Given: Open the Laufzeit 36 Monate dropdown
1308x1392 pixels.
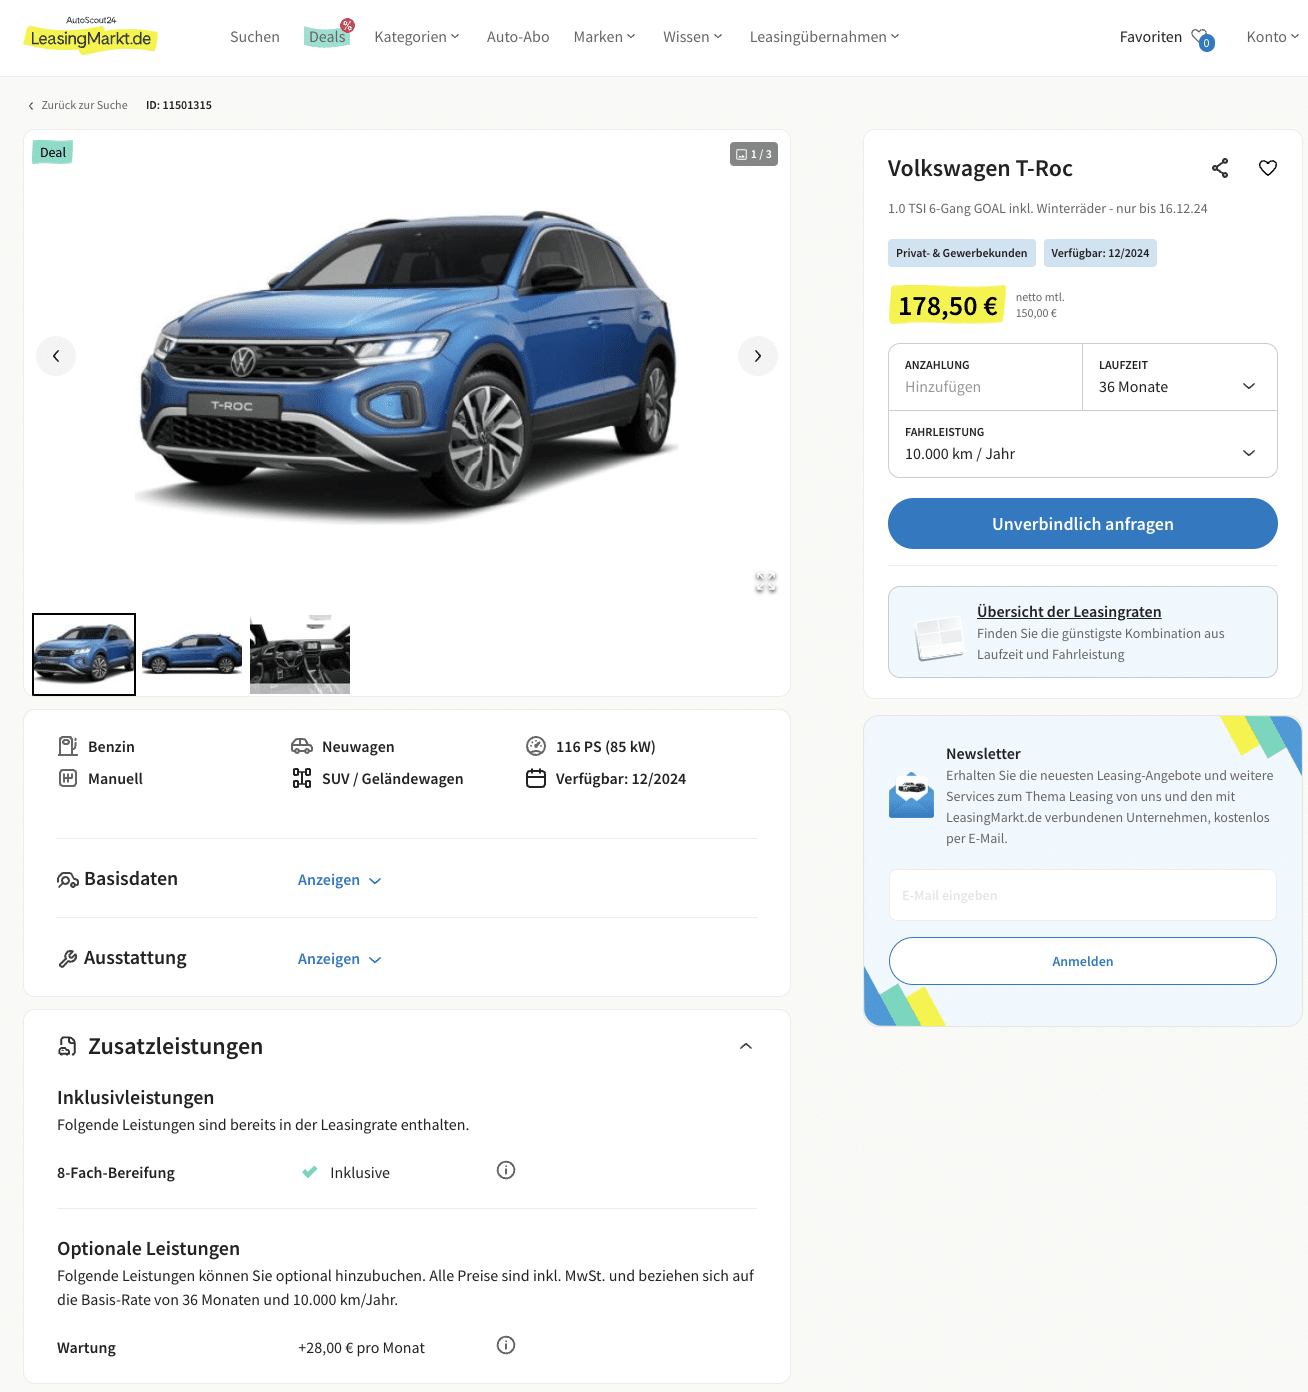Looking at the screenshot, I should point(1180,377).
